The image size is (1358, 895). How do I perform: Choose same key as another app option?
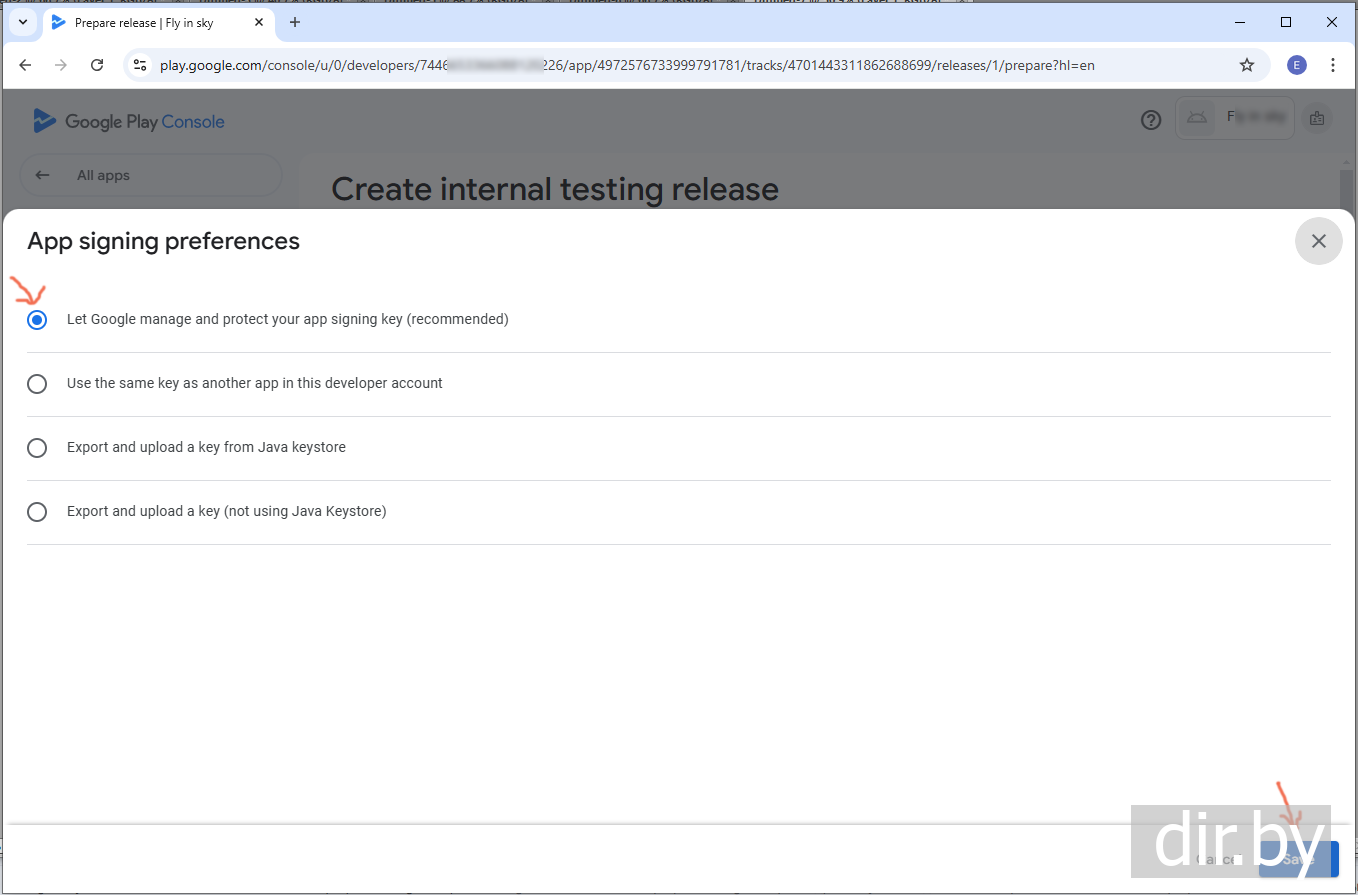pyautogui.click(x=37, y=384)
